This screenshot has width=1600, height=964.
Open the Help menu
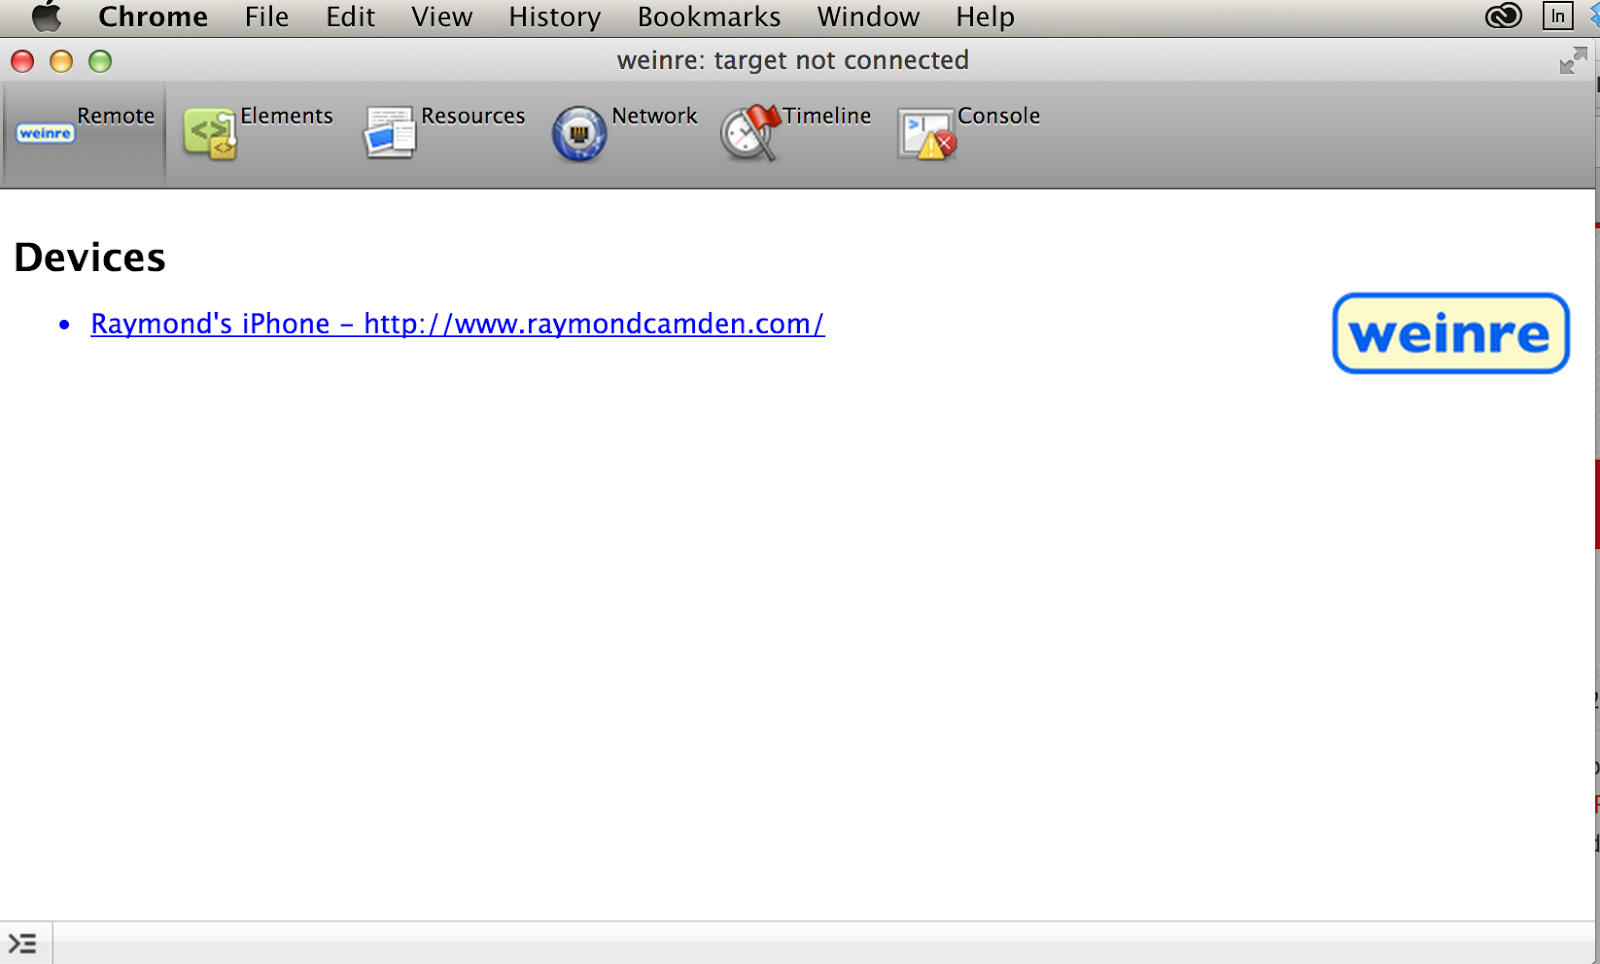[x=985, y=17]
